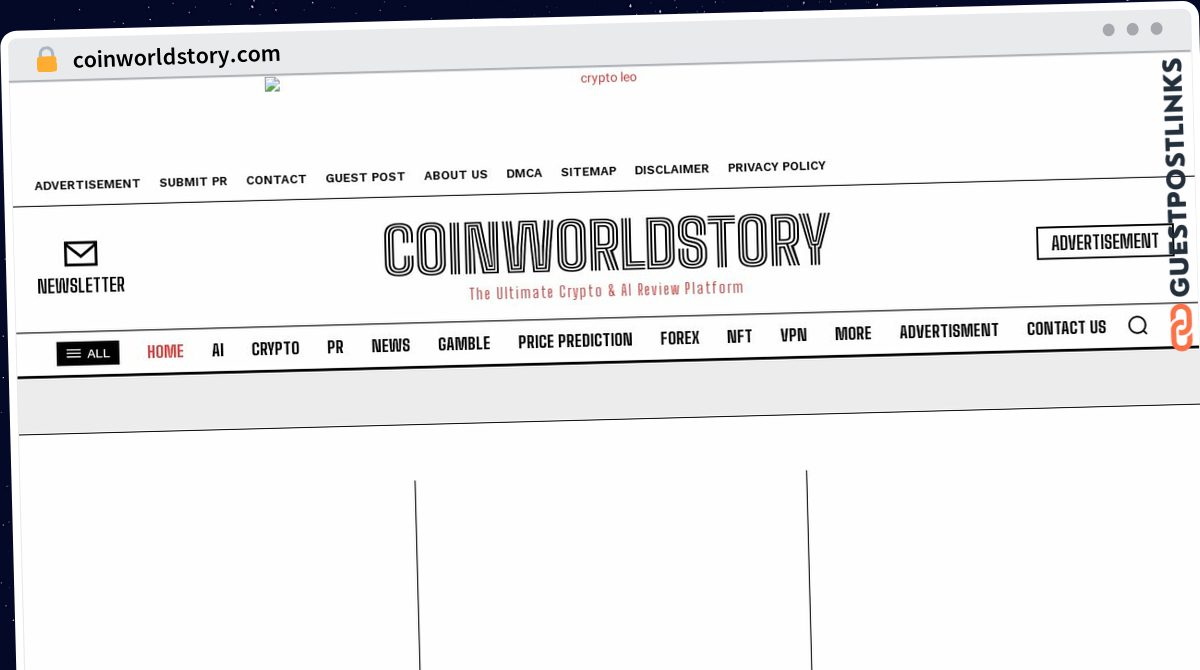Open the DMCA link
This screenshot has width=1200, height=670.
tap(524, 173)
